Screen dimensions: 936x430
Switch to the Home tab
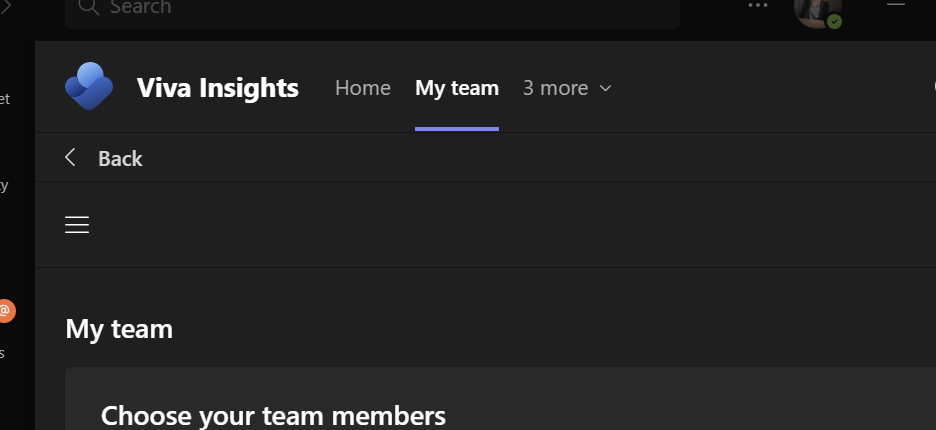tap(362, 88)
